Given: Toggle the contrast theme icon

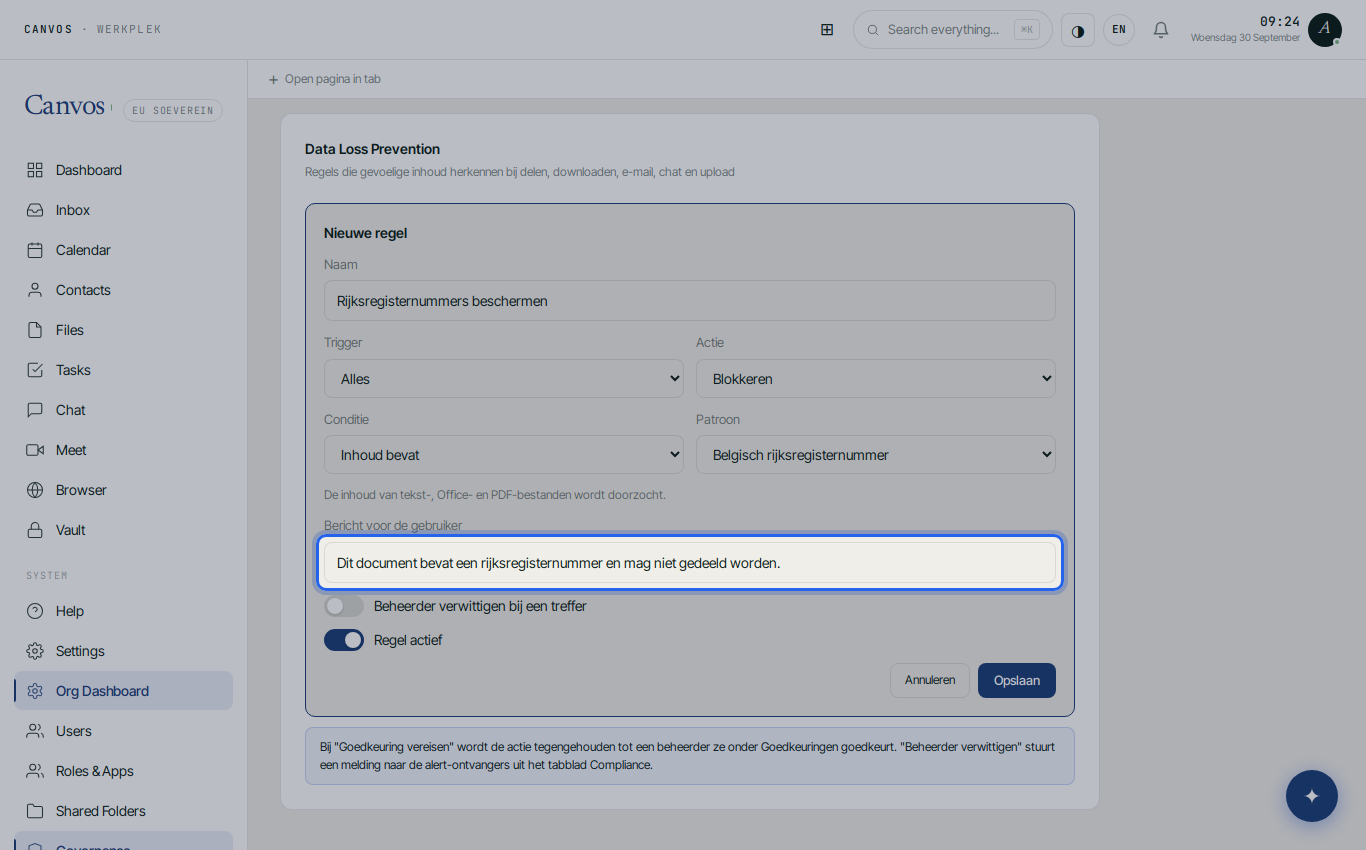Looking at the screenshot, I should (x=1078, y=30).
